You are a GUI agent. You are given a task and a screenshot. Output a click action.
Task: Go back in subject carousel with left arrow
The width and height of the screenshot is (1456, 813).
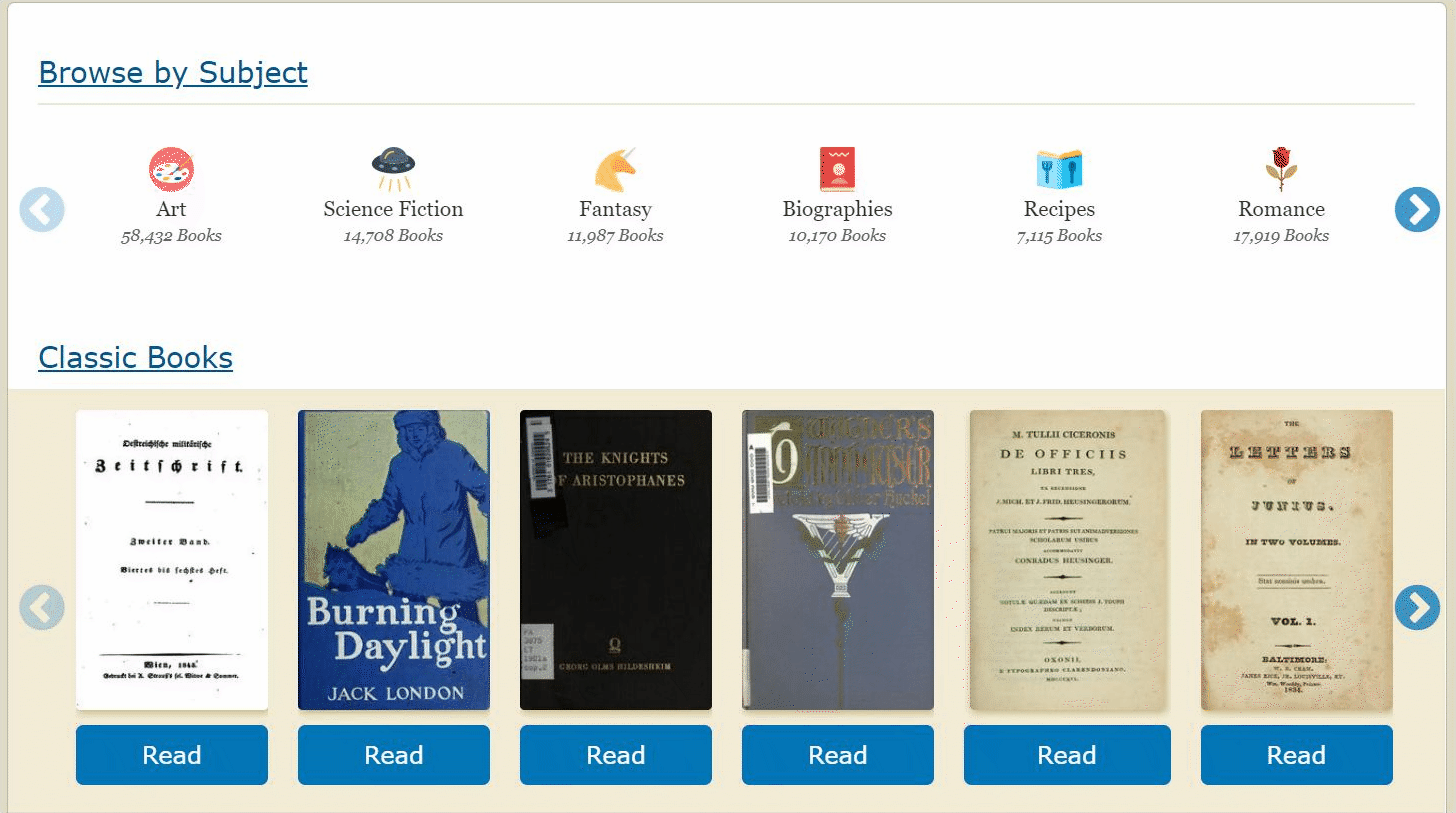coord(42,209)
